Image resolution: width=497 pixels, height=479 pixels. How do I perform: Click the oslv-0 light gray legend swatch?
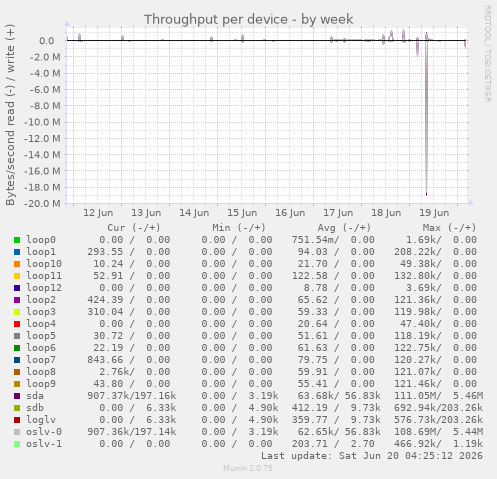17,432
